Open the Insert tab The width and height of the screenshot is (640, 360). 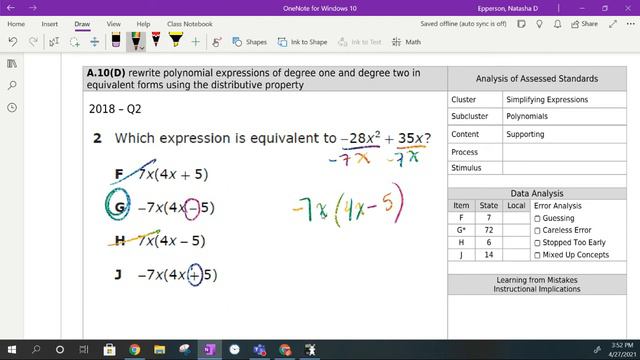coord(49,24)
